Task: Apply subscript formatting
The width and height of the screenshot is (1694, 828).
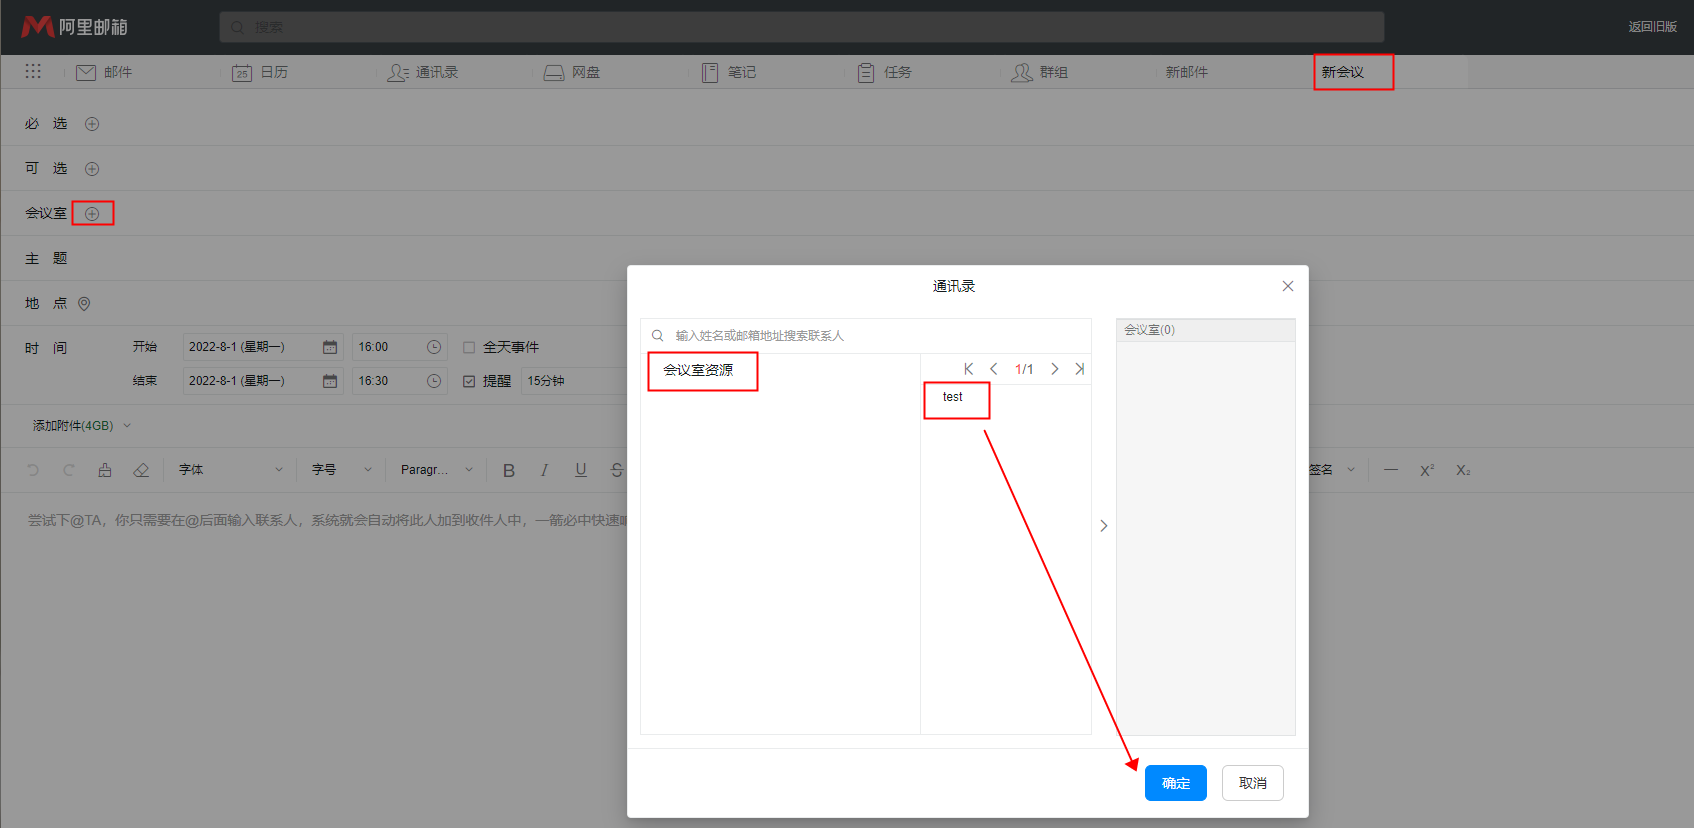Action: pyautogui.click(x=1463, y=470)
